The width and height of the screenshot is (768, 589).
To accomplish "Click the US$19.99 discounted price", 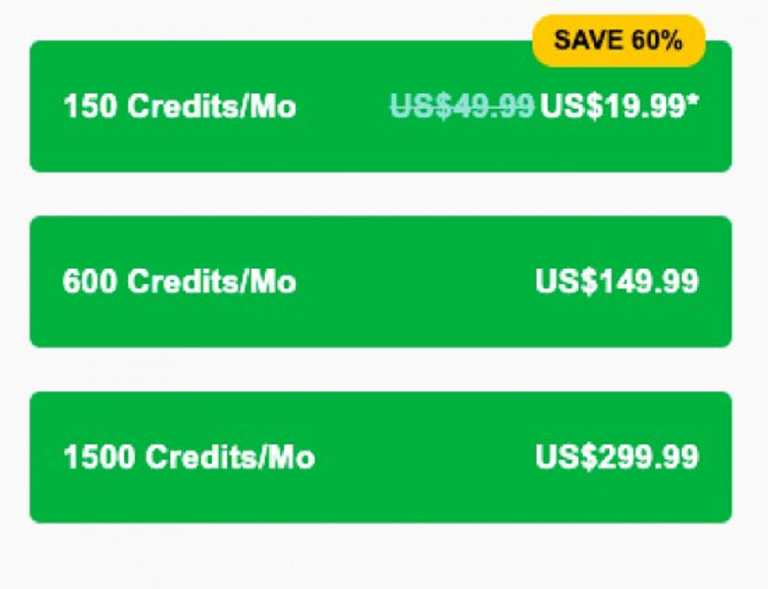I will [x=612, y=106].
